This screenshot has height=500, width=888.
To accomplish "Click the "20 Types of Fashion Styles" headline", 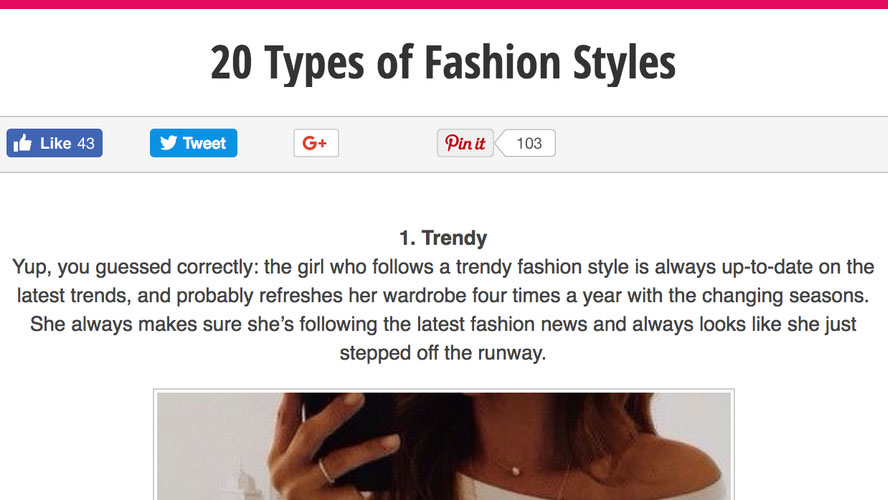I will pos(443,64).
